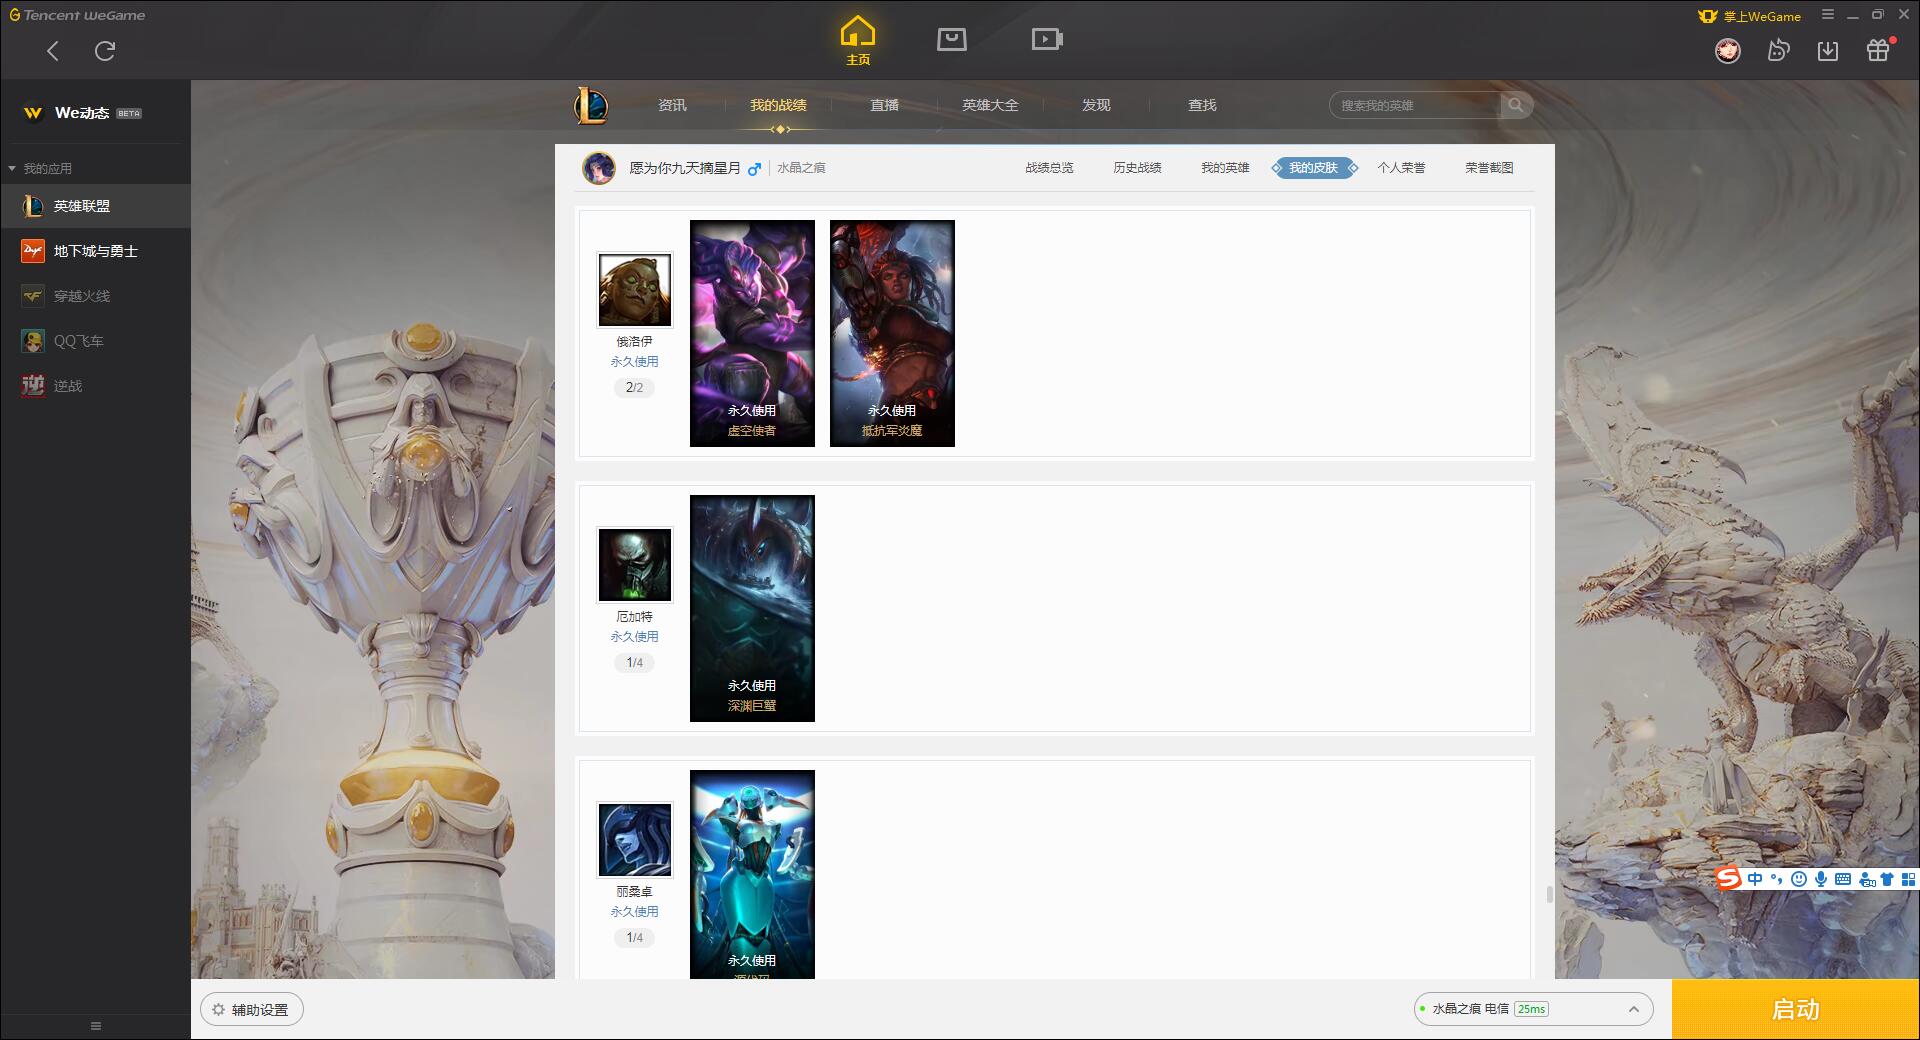Click the 1/4 badge under 厄加特
This screenshot has width=1920, height=1040.
(634, 662)
